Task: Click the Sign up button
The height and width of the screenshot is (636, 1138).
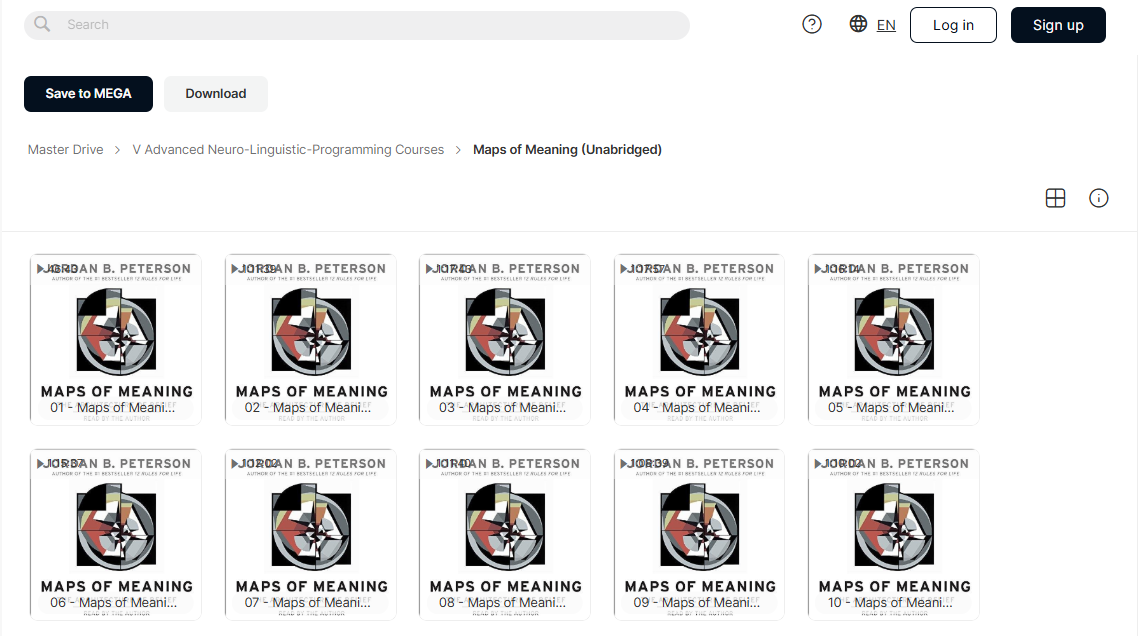Action: [1057, 25]
